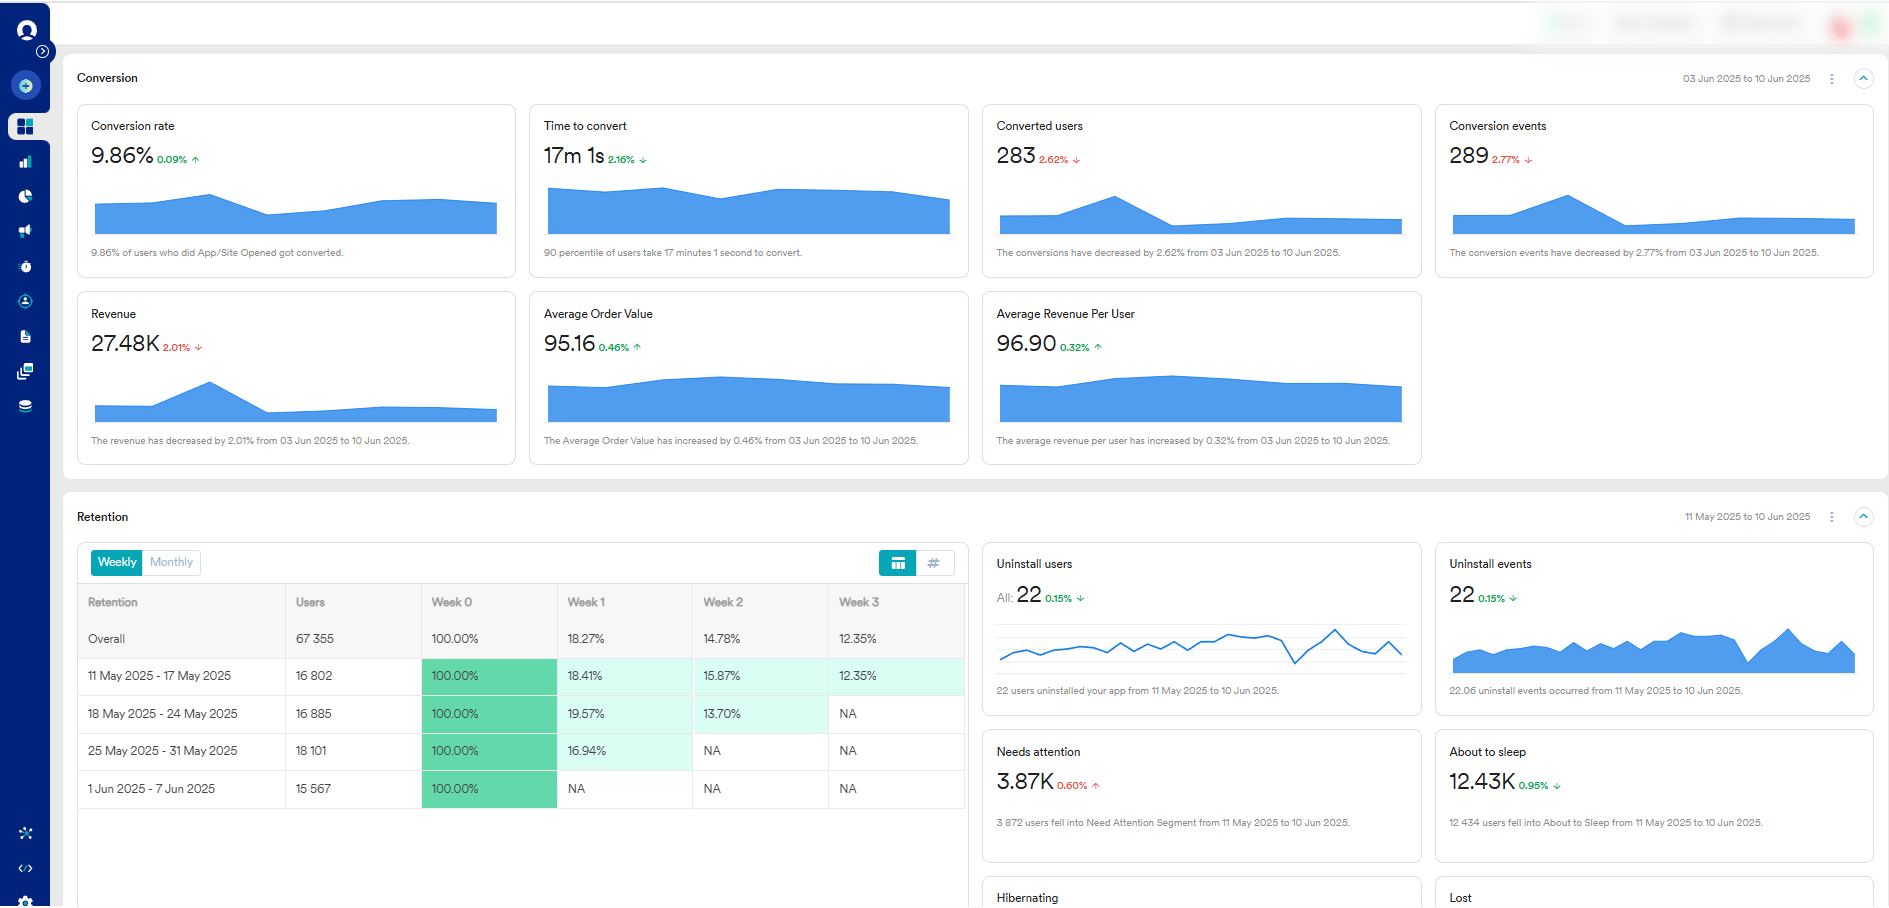The width and height of the screenshot is (1889, 908).
Task: Open the database stack icon in sidebar
Action: point(26,406)
